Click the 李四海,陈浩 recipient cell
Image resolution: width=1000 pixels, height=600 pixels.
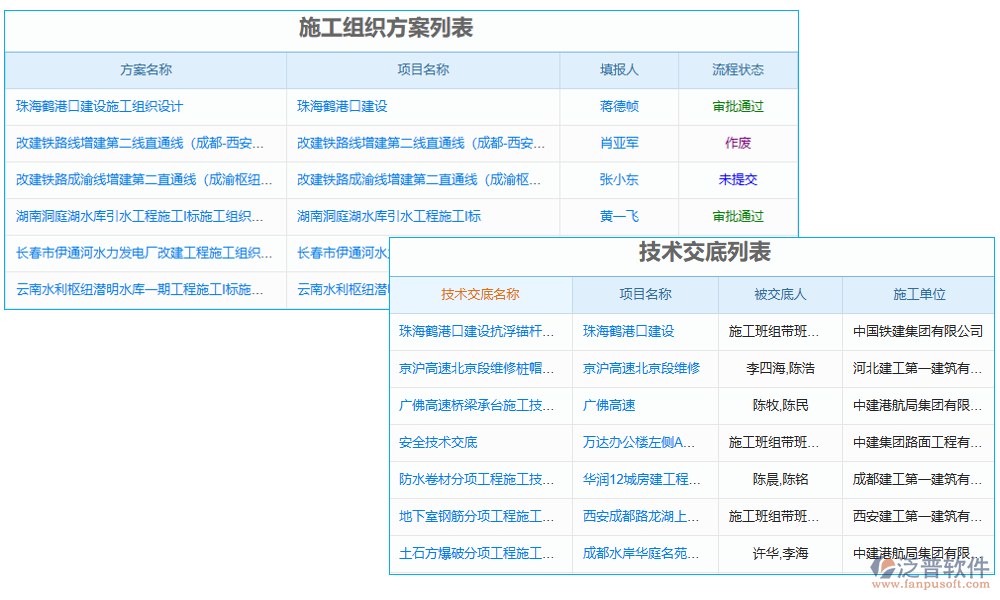coord(780,368)
